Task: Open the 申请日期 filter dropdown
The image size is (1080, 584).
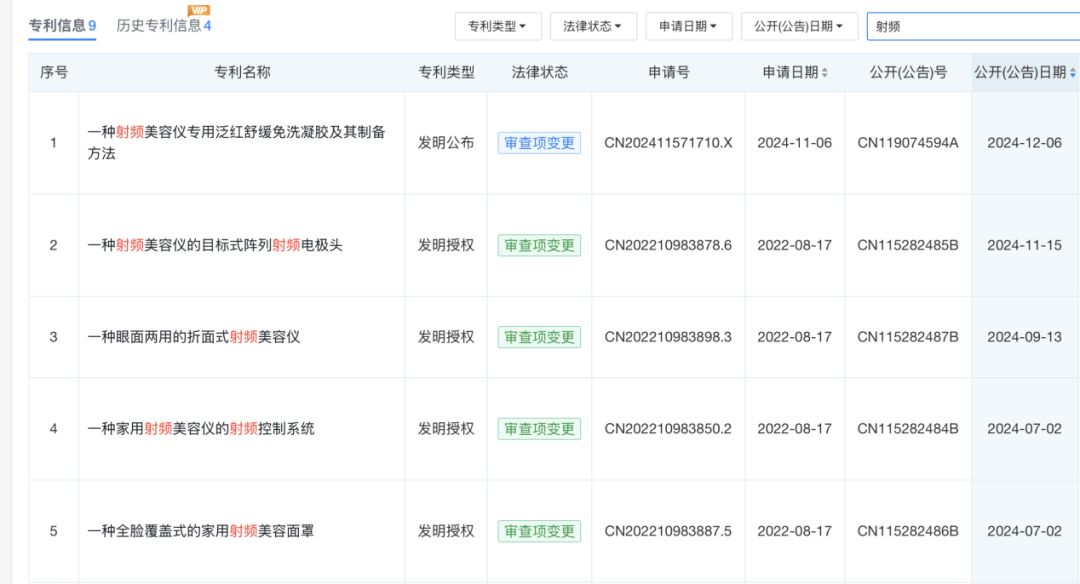Action: tap(688, 26)
